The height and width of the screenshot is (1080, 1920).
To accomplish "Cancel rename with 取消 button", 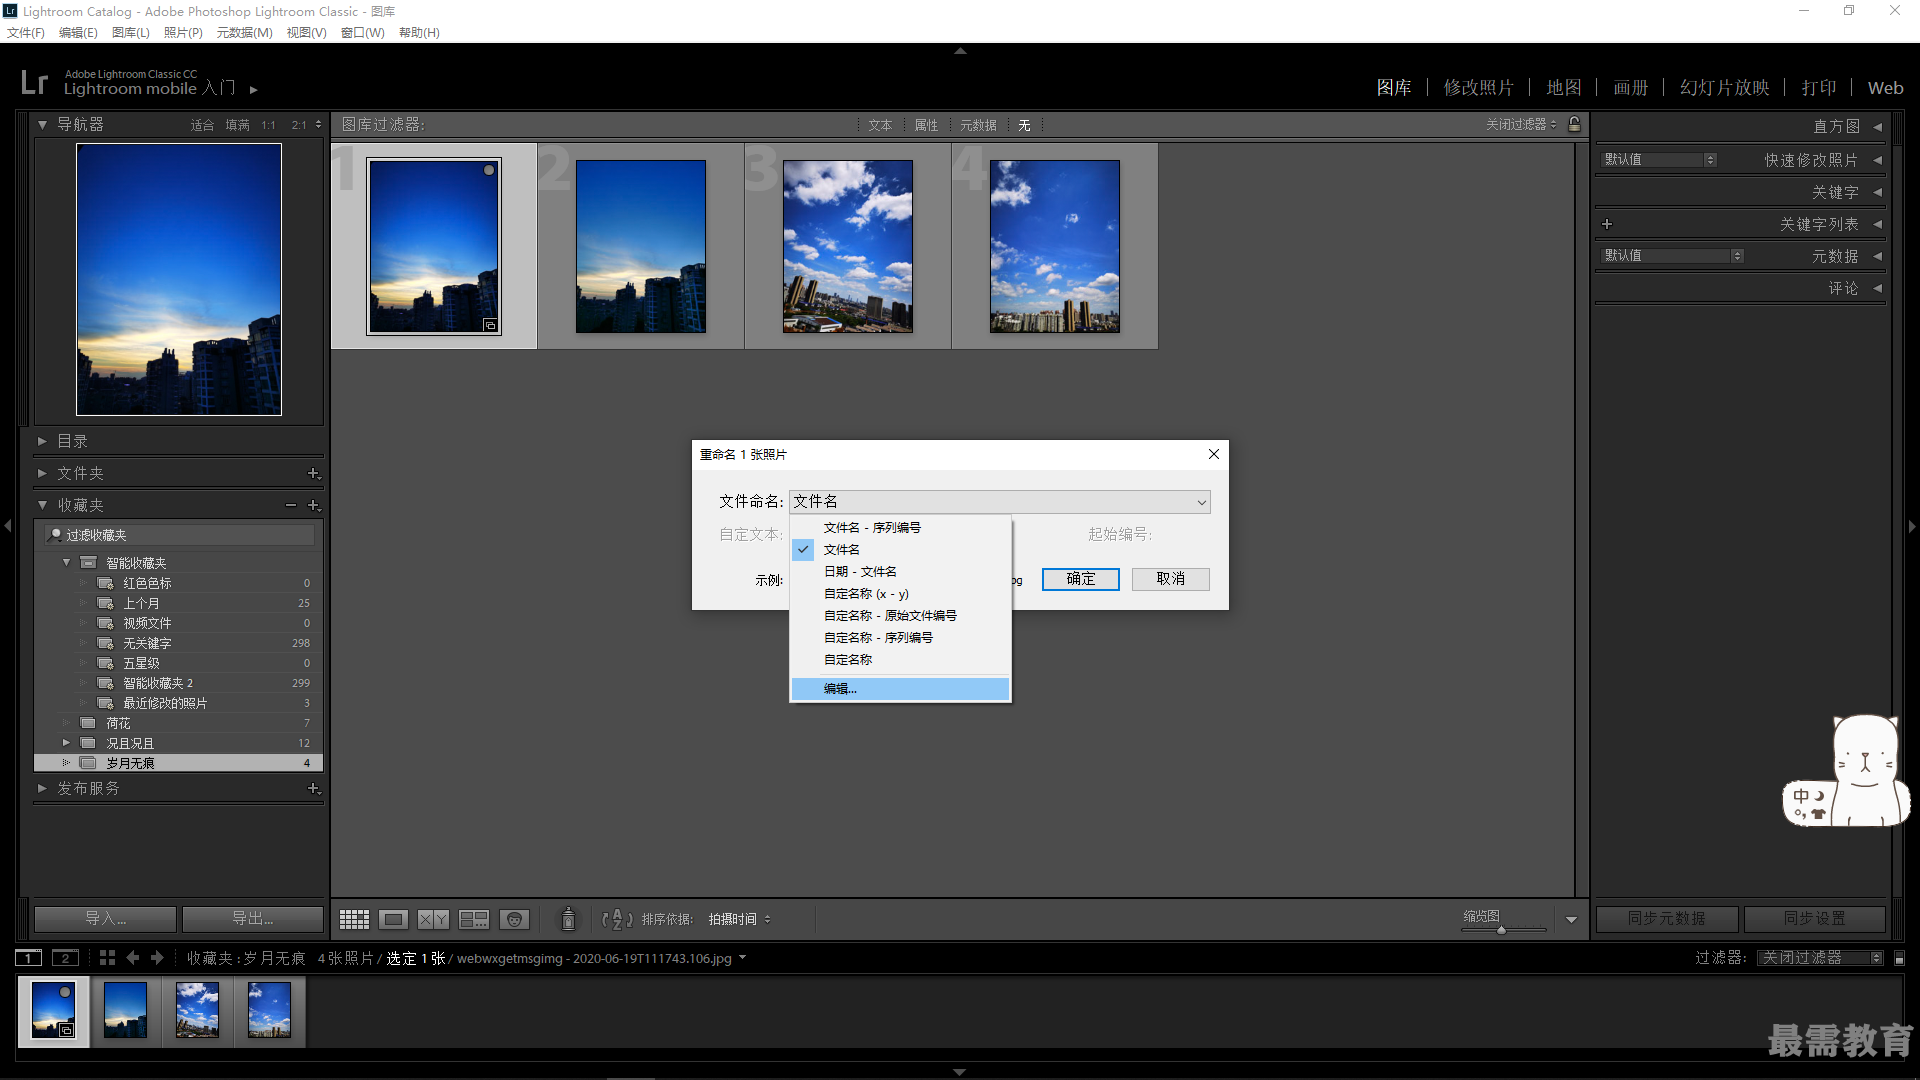I will click(x=1170, y=579).
